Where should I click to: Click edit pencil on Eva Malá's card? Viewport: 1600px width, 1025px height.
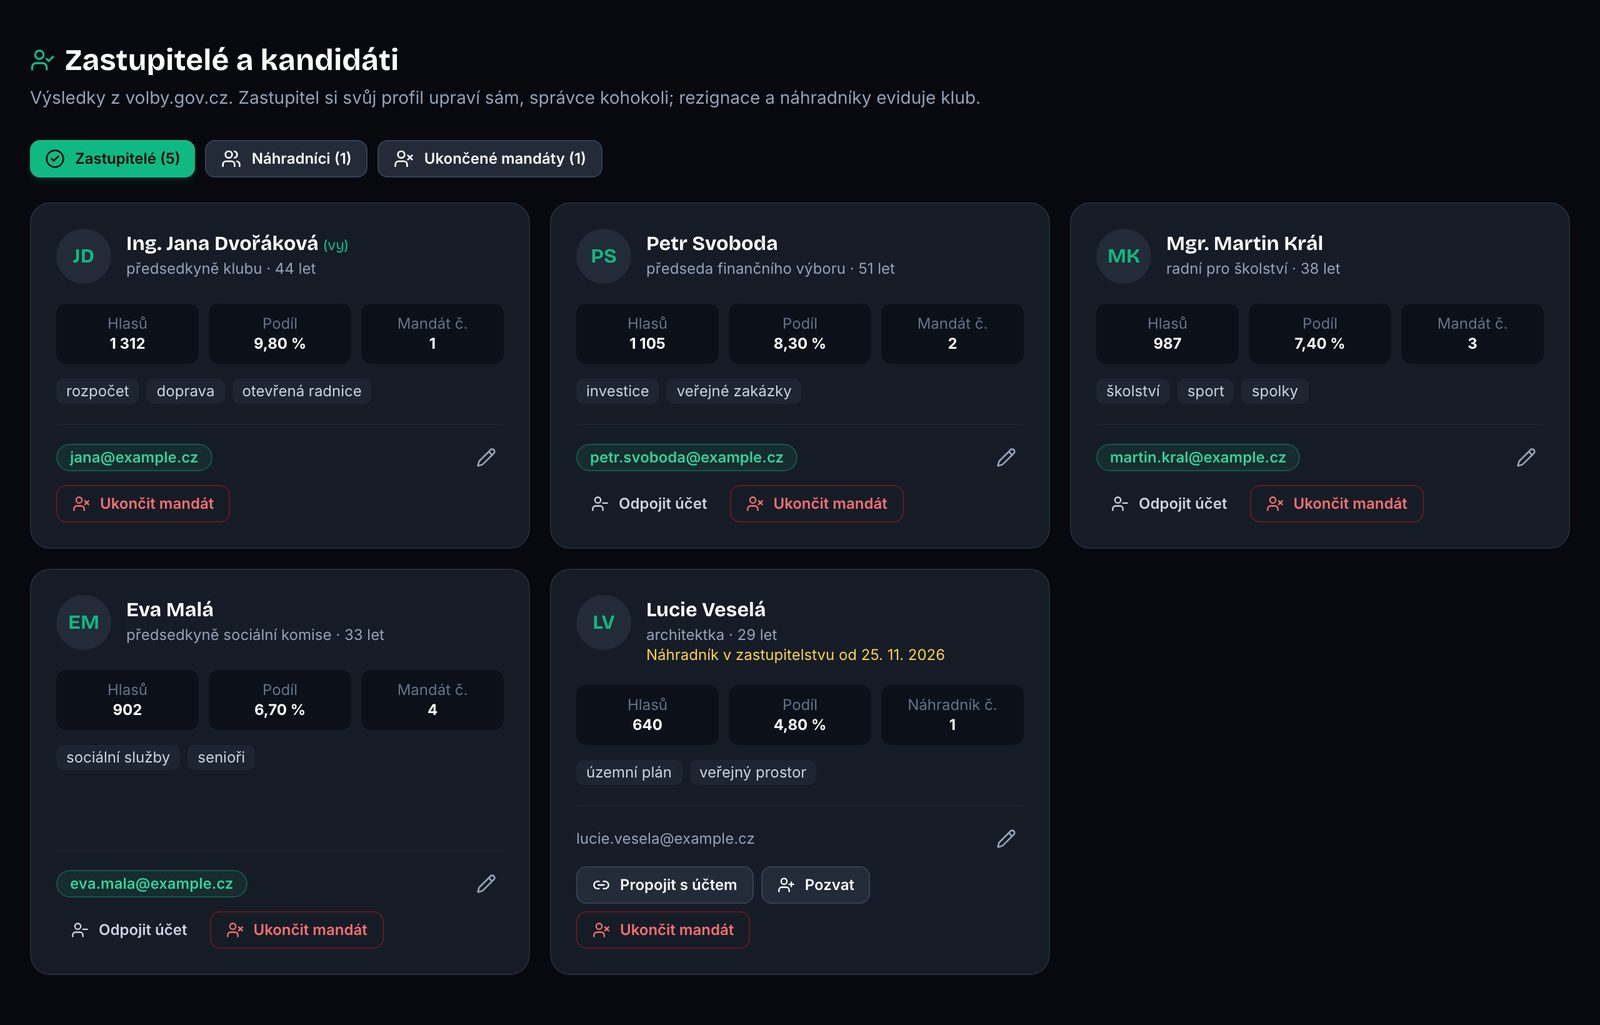pyautogui.click(x=486, y=883)
